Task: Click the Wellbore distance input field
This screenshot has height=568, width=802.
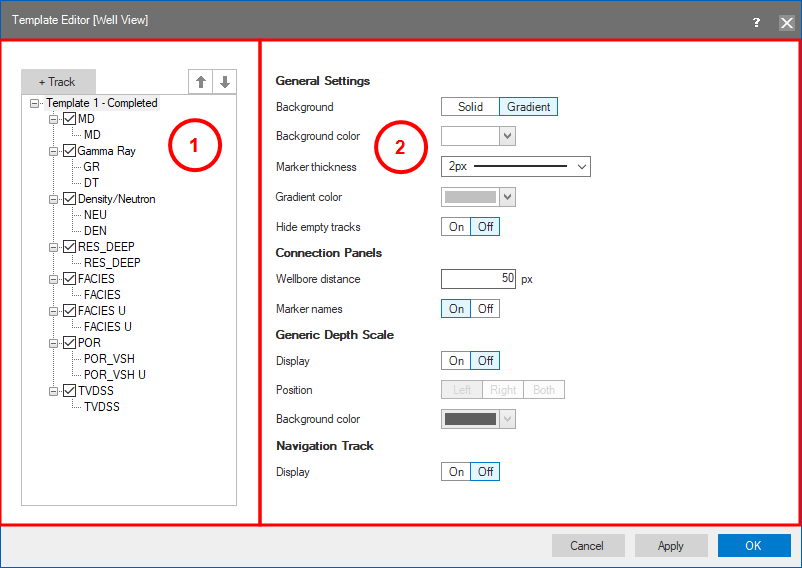Action: [x=478, y=279]
